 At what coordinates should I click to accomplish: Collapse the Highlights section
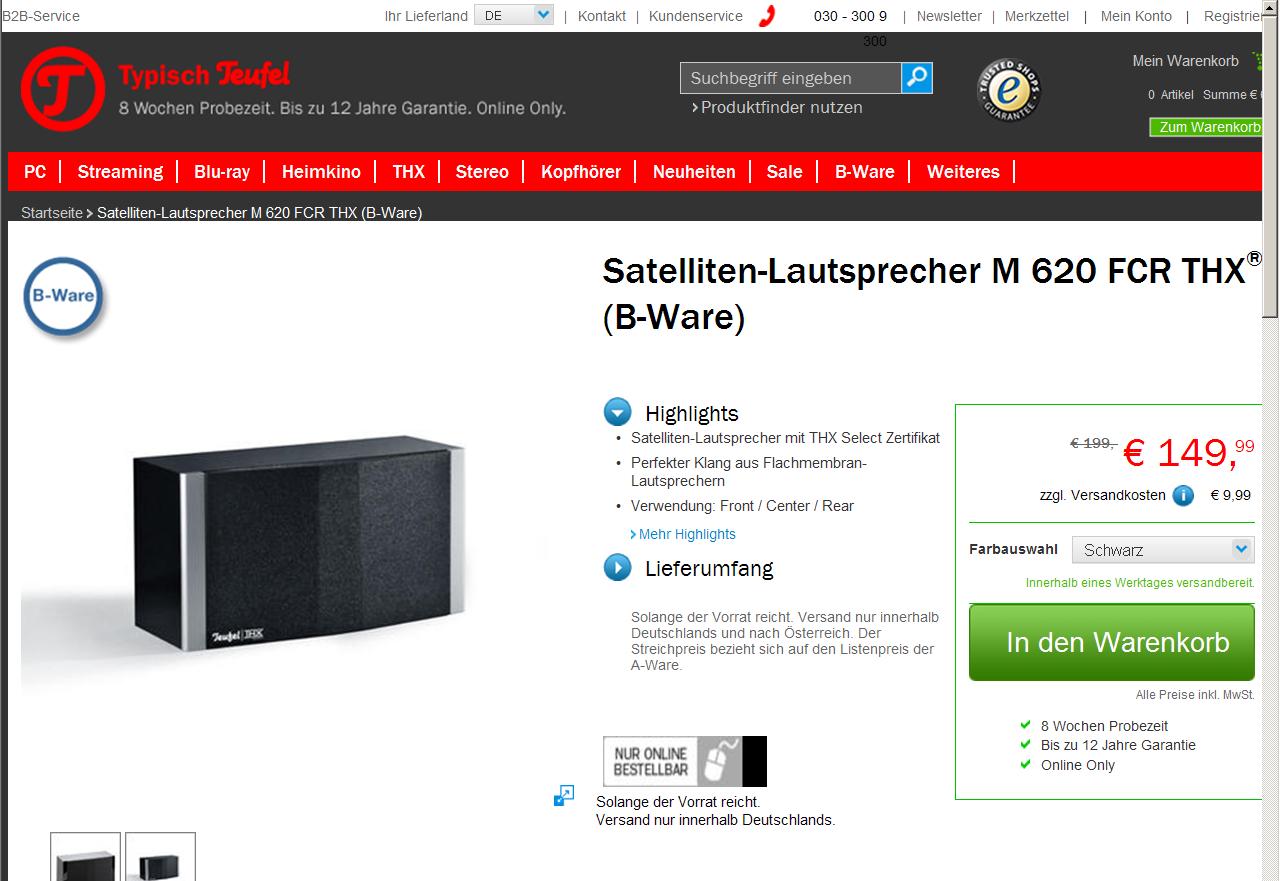(x=618, y=412)
